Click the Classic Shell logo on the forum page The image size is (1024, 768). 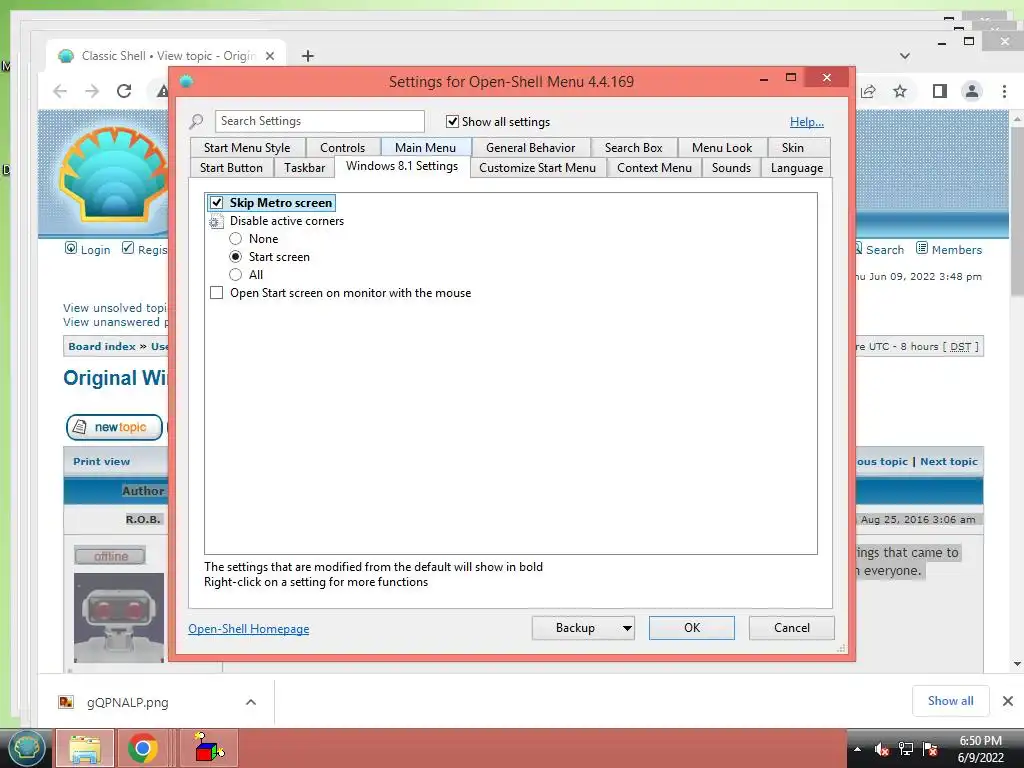coord(114,174)
